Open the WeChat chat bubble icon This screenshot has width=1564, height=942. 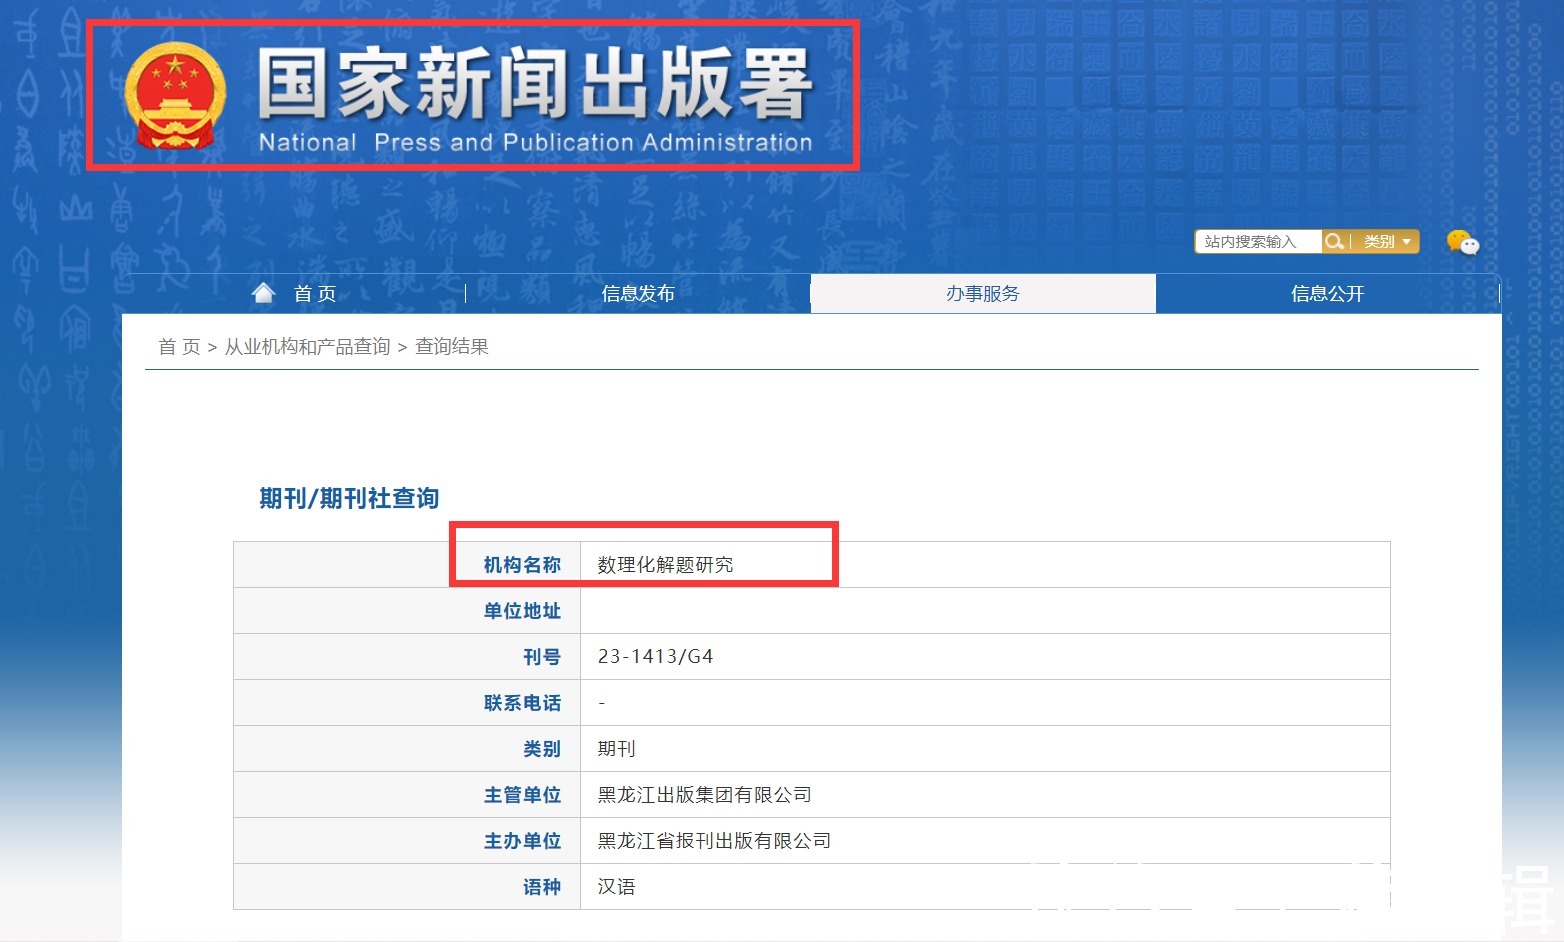pyautogui.click(x=1462, y=242)
